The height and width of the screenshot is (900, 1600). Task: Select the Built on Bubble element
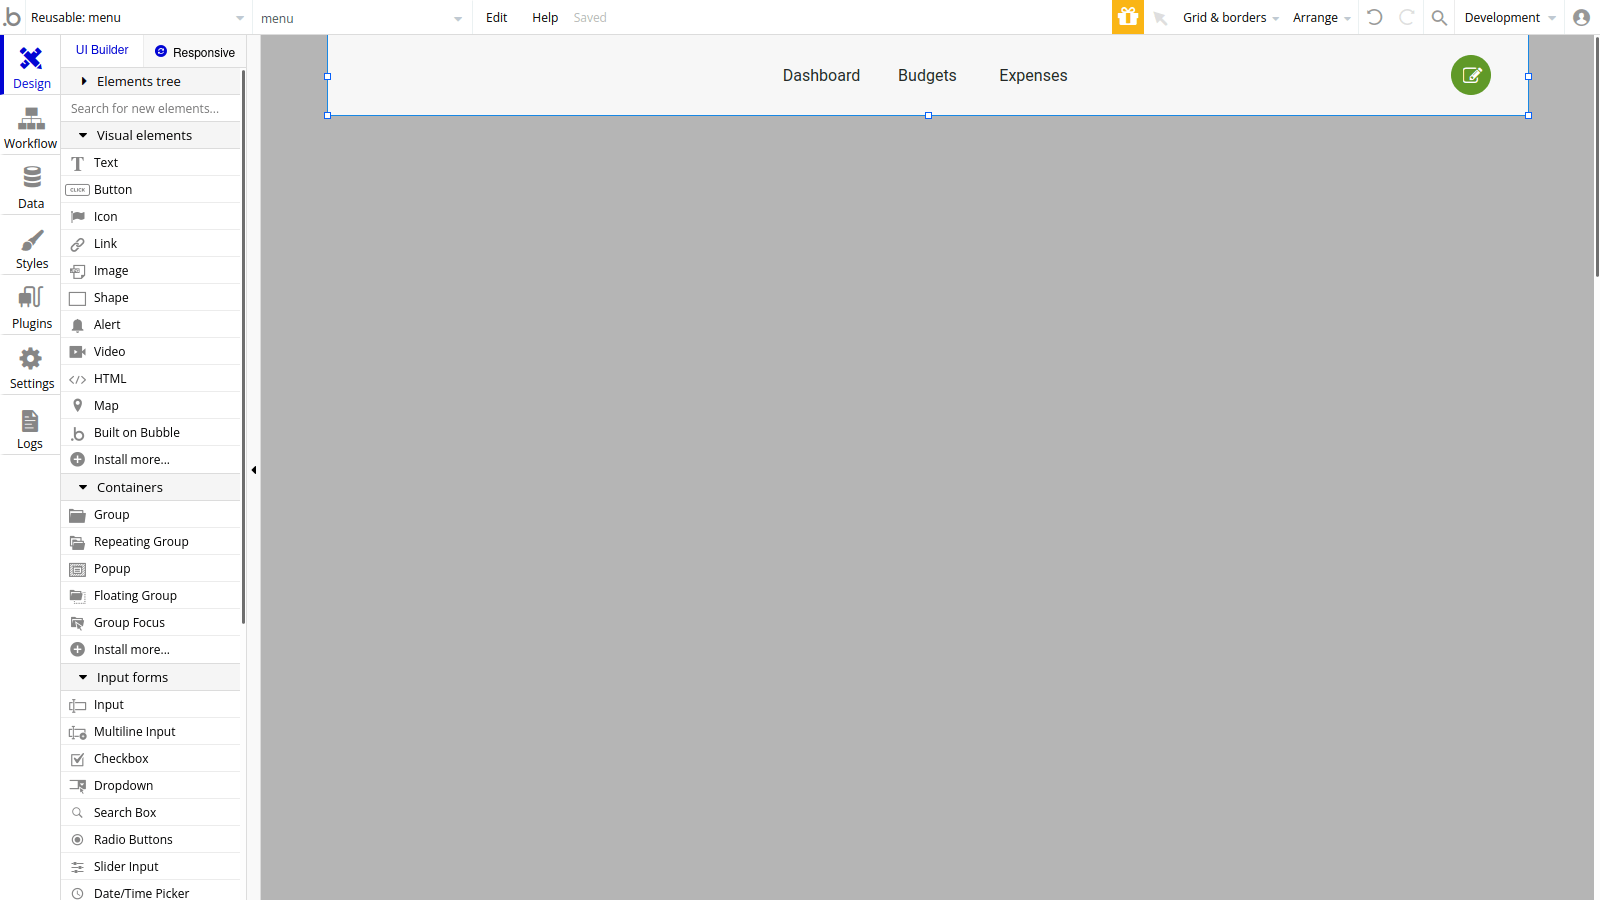[x=151, y=432]
